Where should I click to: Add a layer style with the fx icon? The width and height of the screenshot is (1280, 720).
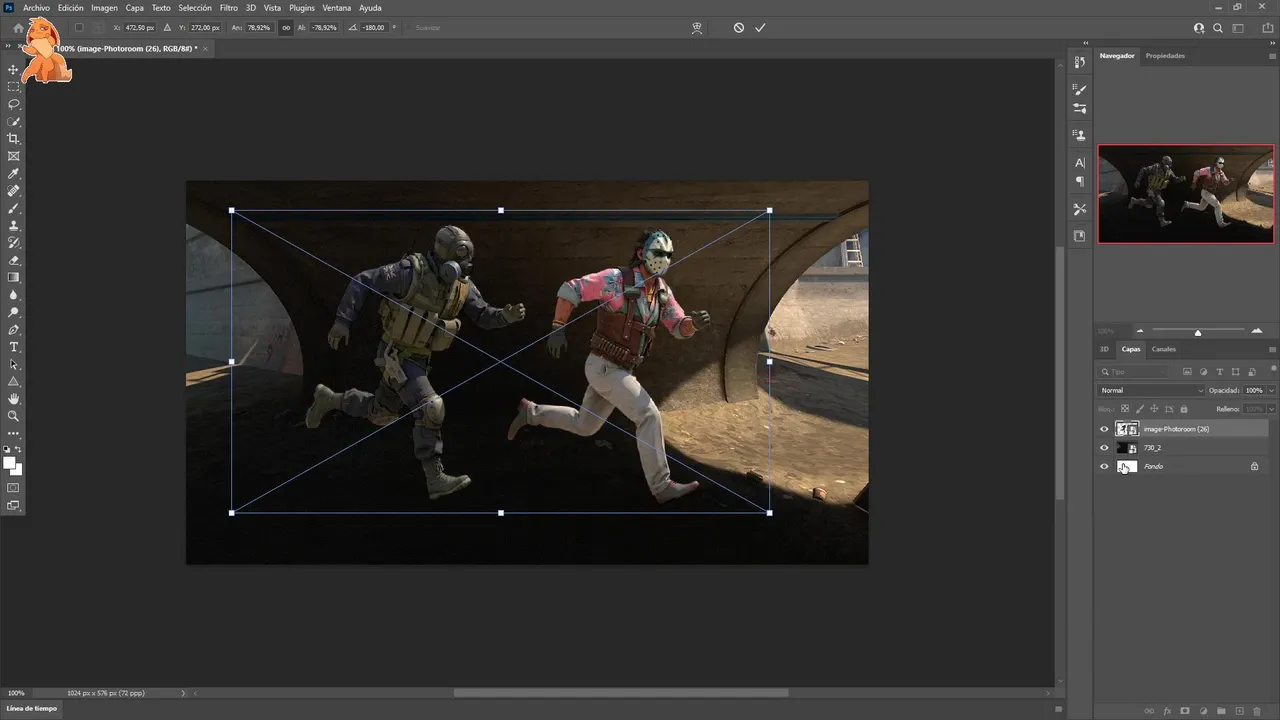(x=1168, y=711)
